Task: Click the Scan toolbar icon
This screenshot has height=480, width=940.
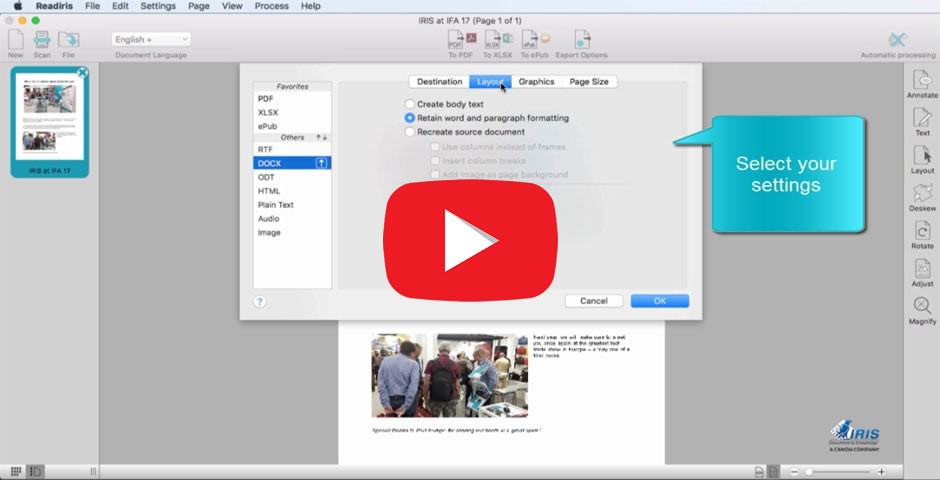Action: [x=42, y=44]
